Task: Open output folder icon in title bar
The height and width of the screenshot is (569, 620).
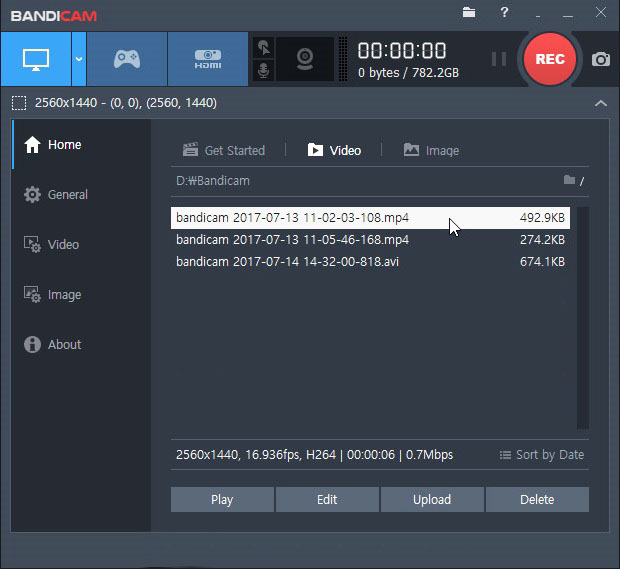Action: (469, 12)
